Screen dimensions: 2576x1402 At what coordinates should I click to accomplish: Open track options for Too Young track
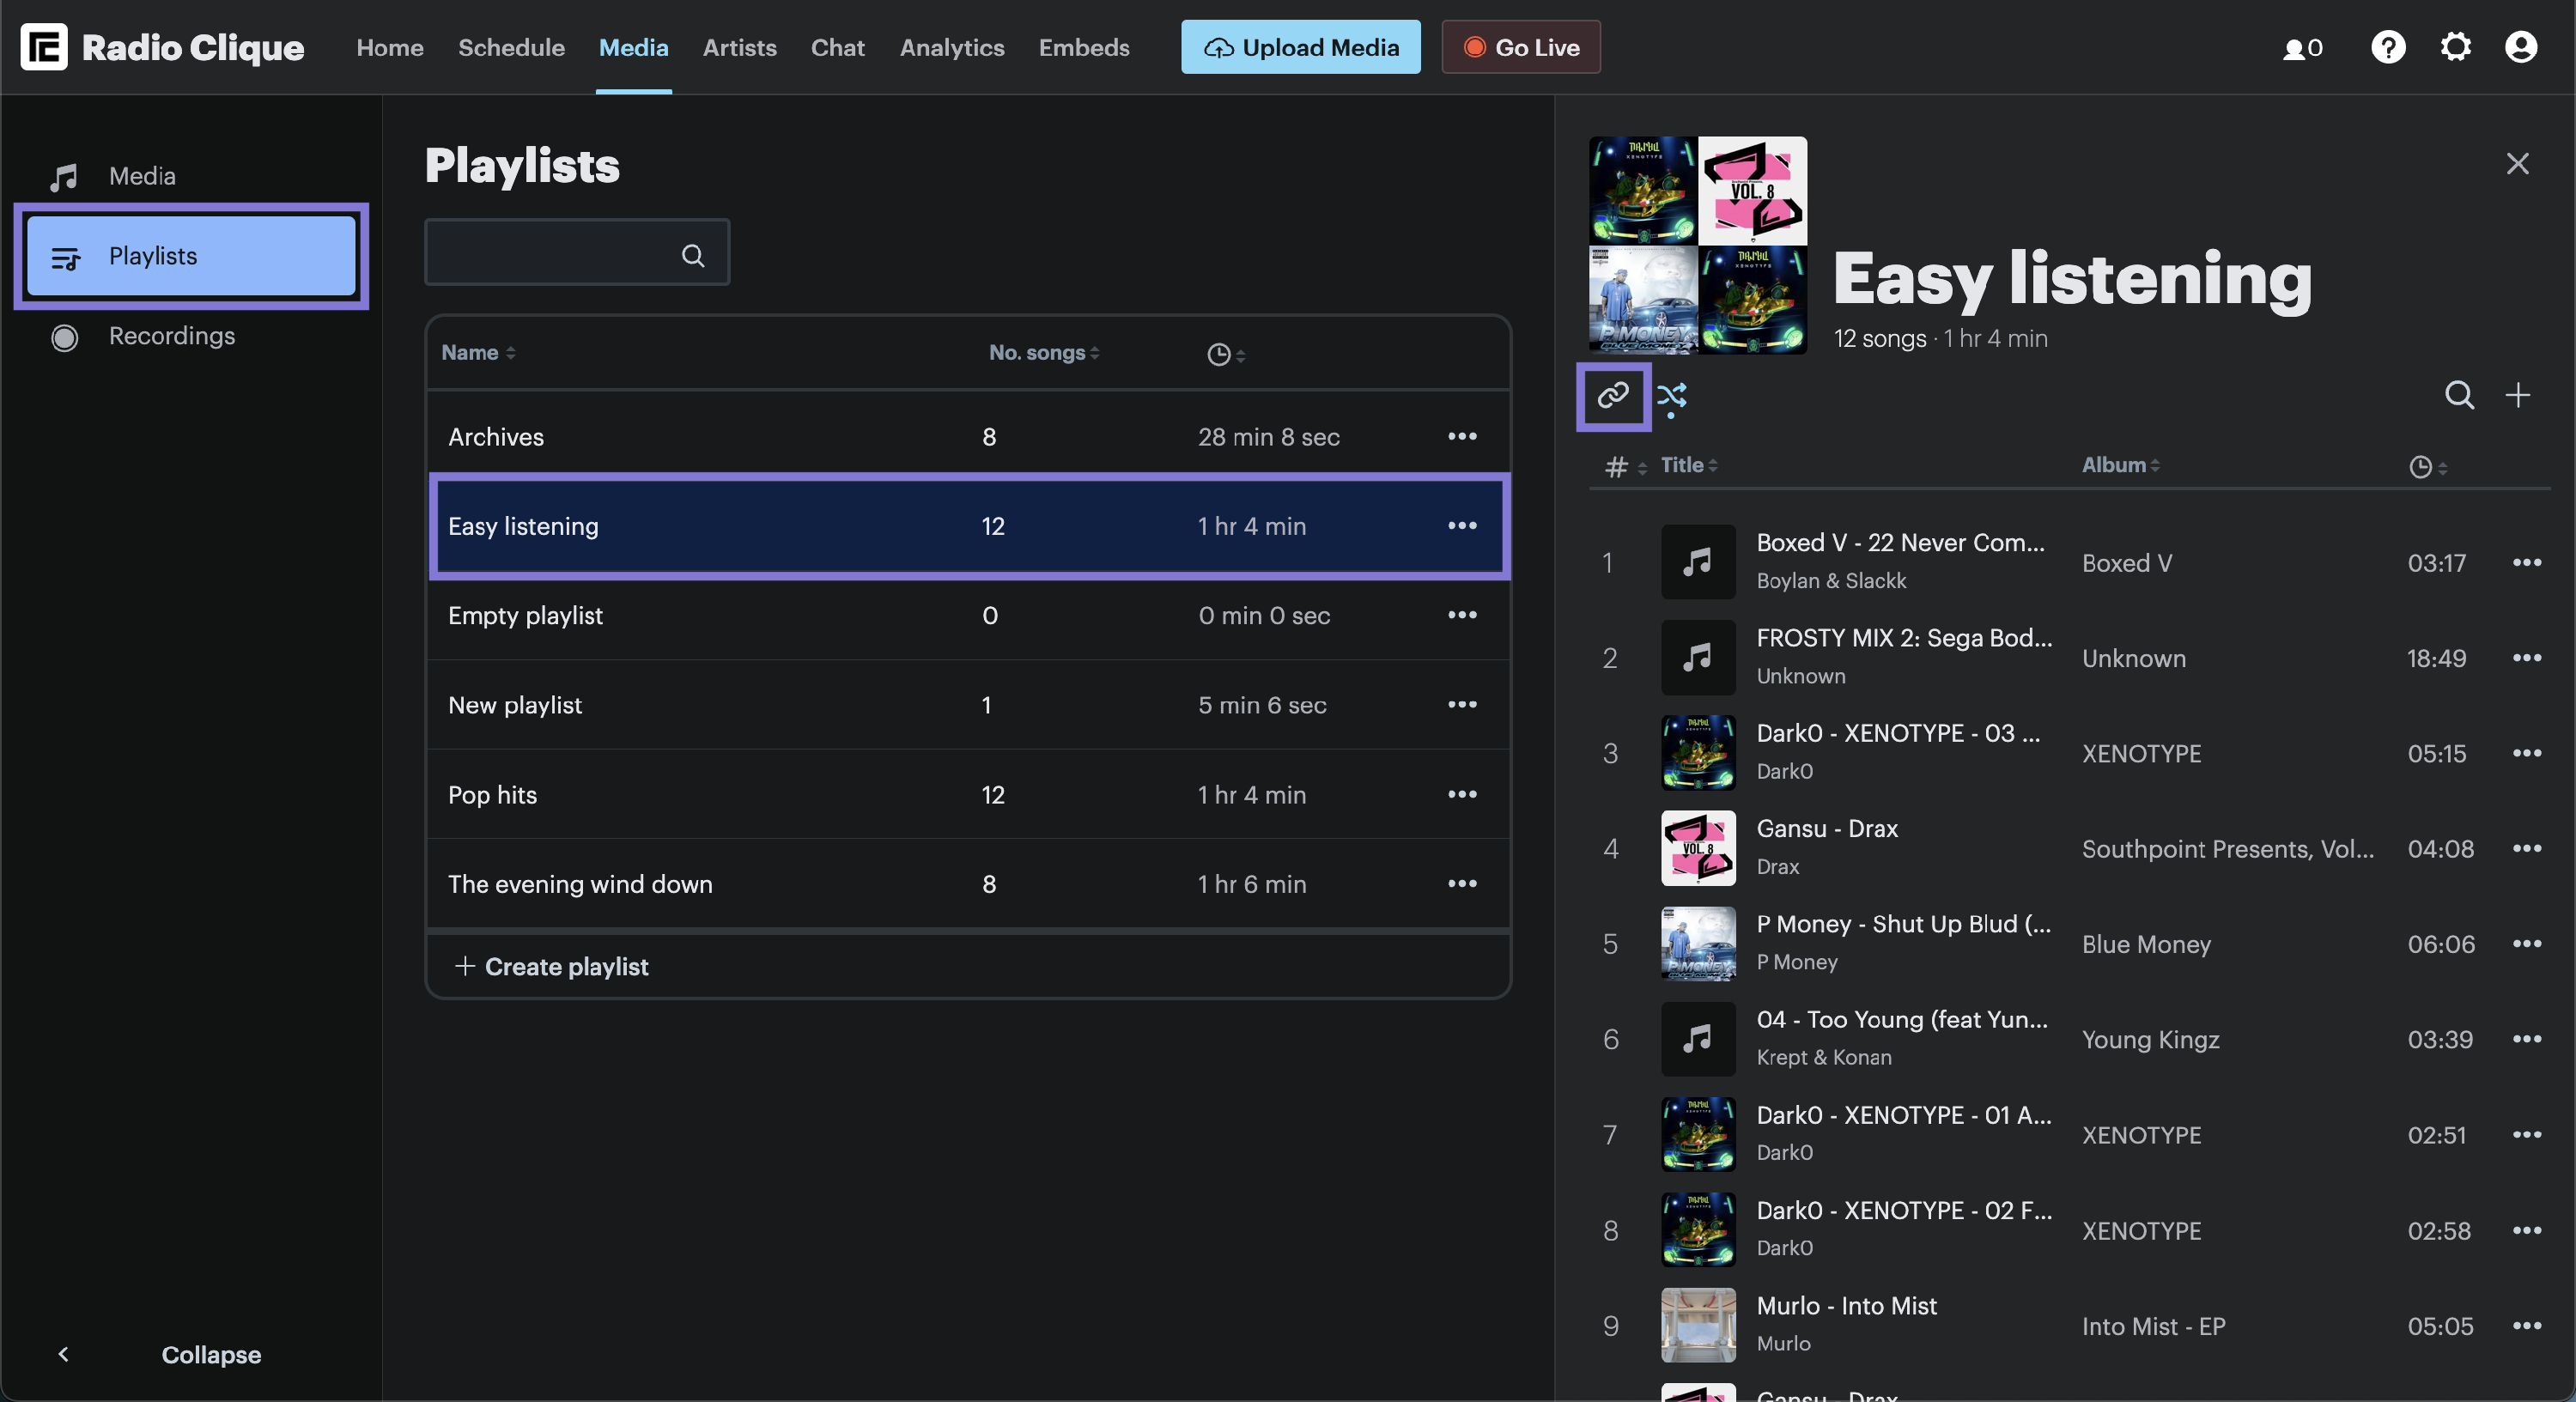2526,1039
